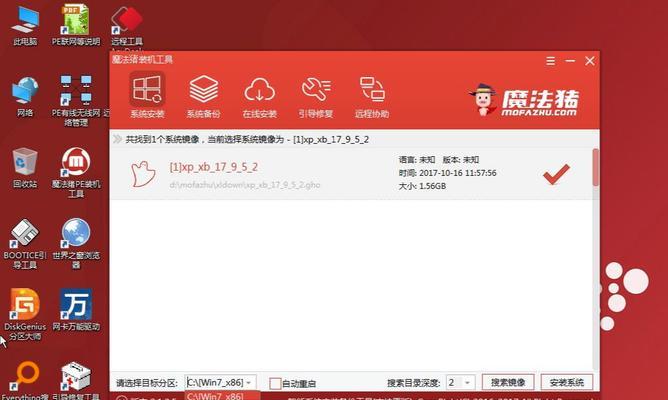Open PE有线无线网络管理 shortcut

coord(76,101)
